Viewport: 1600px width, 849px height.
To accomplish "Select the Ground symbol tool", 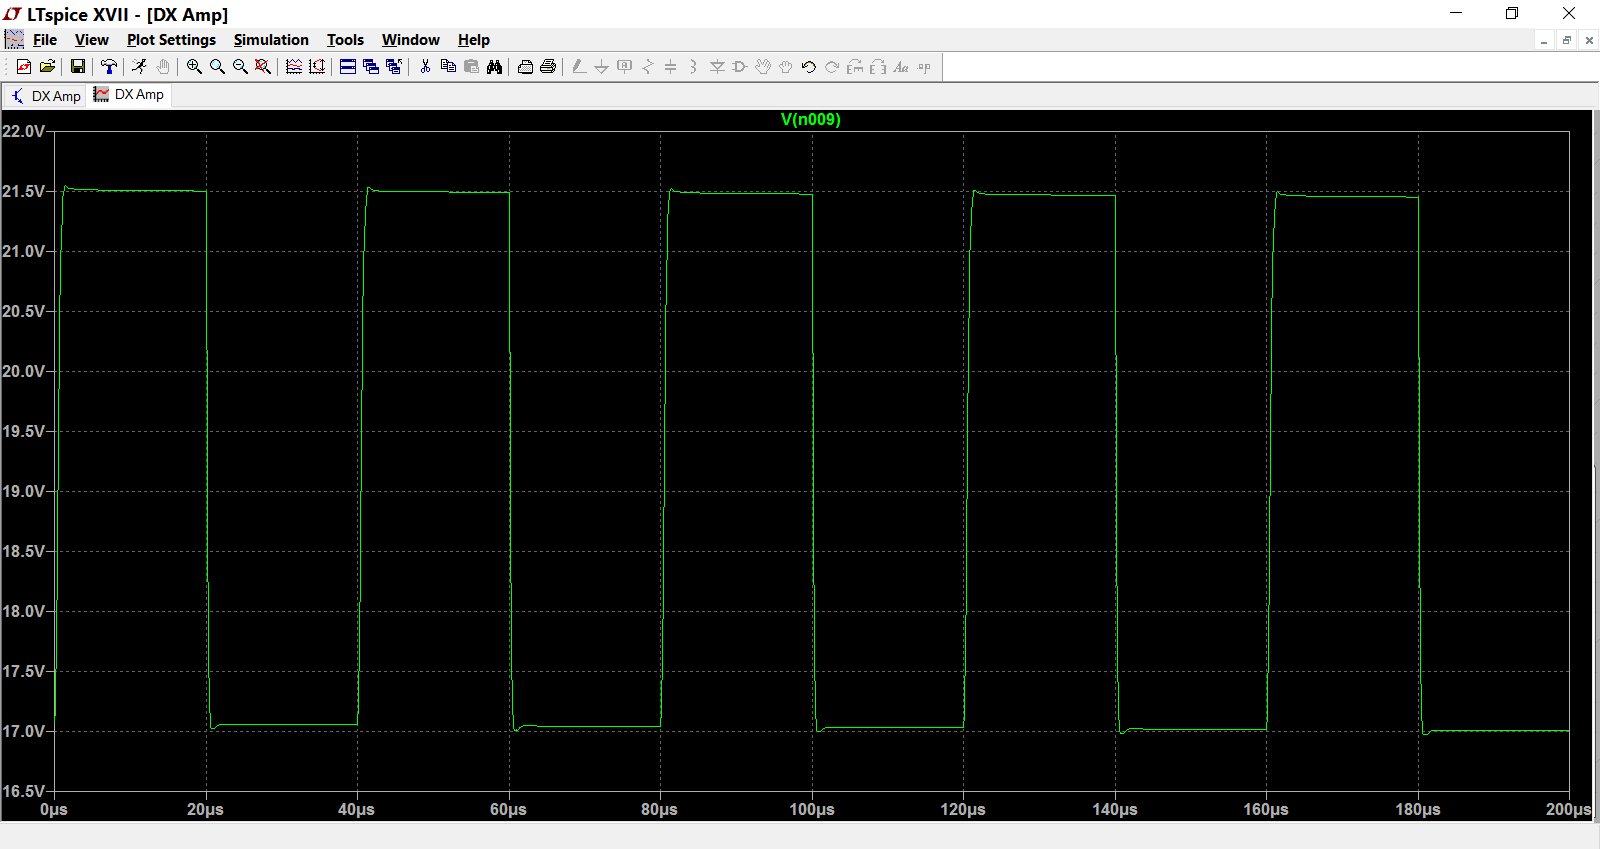I will [x=601, y=67].
